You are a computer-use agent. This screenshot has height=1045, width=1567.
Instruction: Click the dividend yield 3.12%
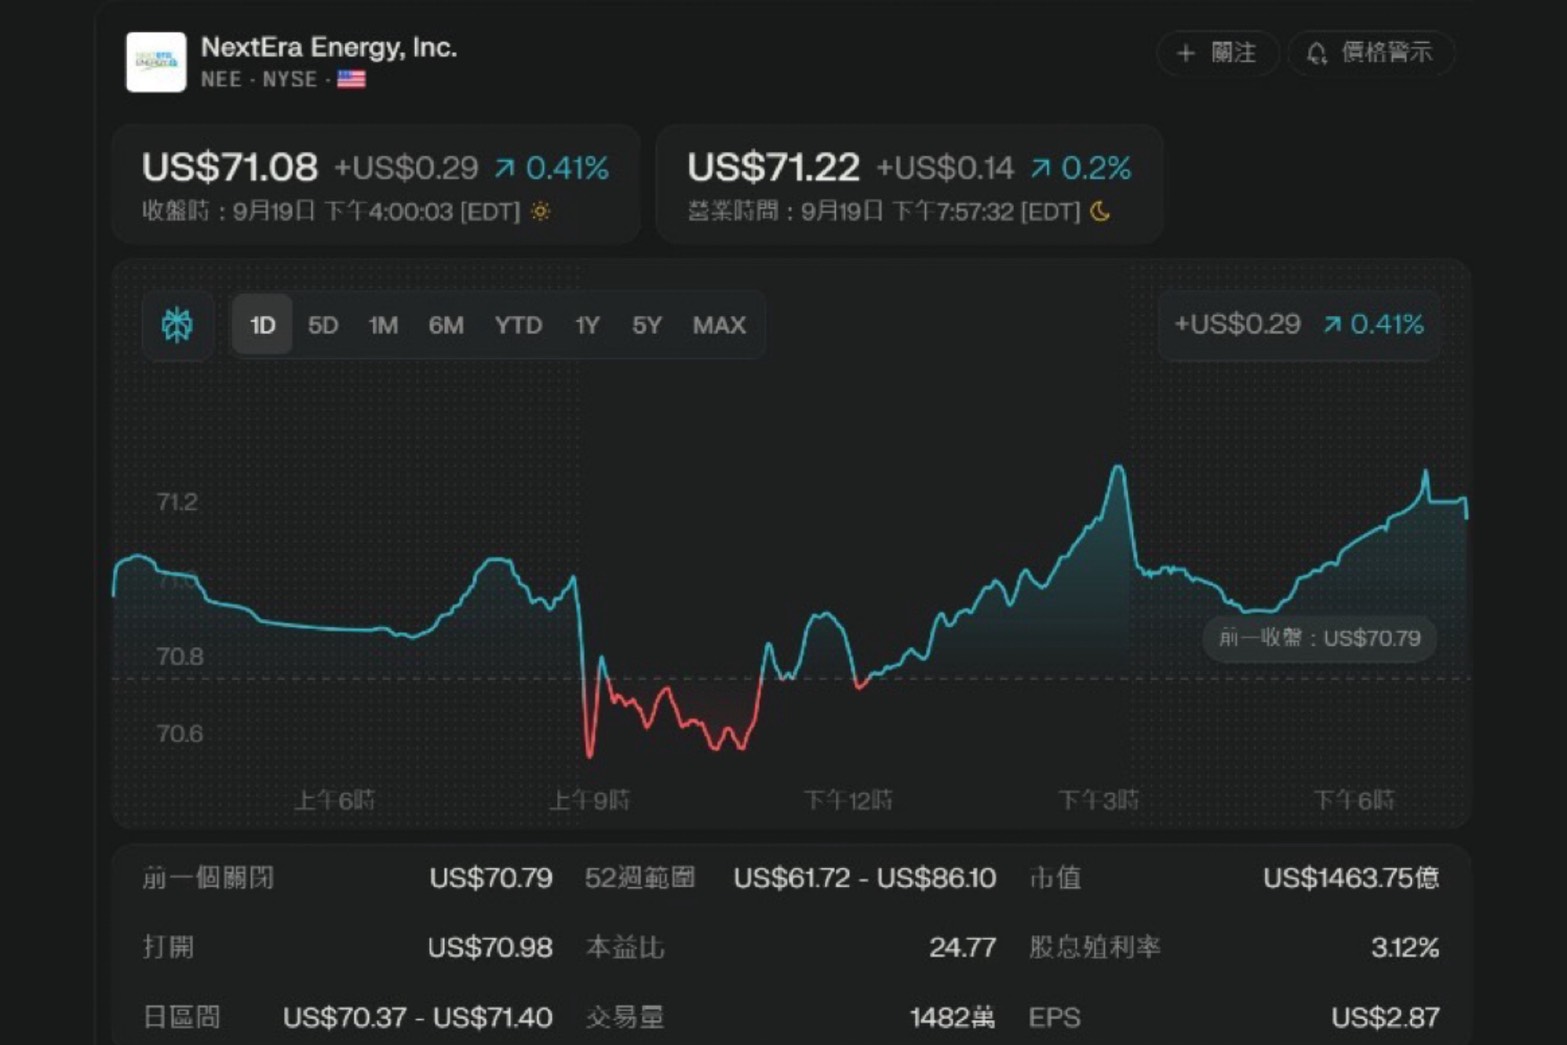tap(1405, 947)
